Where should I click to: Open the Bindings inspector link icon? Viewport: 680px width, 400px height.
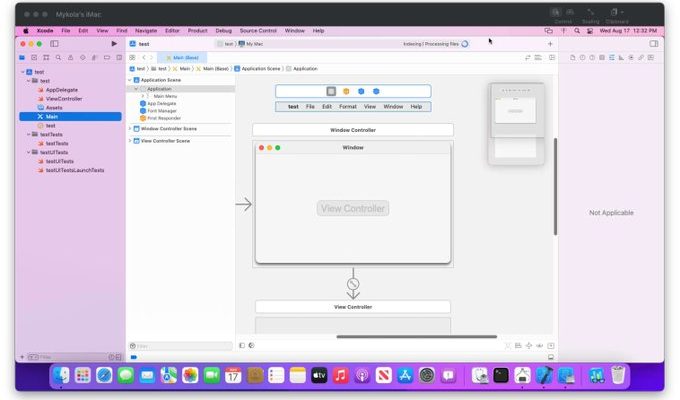tap(641, 58)
